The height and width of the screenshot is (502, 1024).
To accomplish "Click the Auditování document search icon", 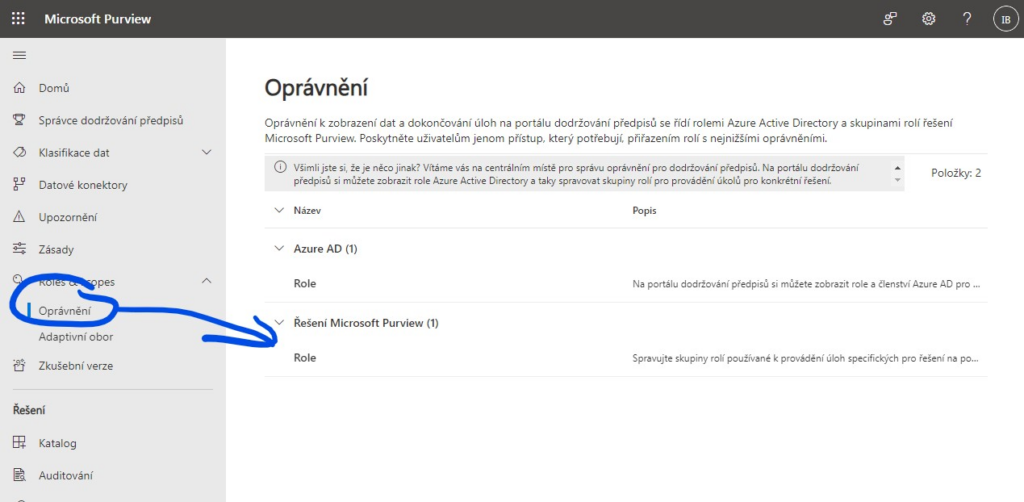I will click(x=20, y=475).
